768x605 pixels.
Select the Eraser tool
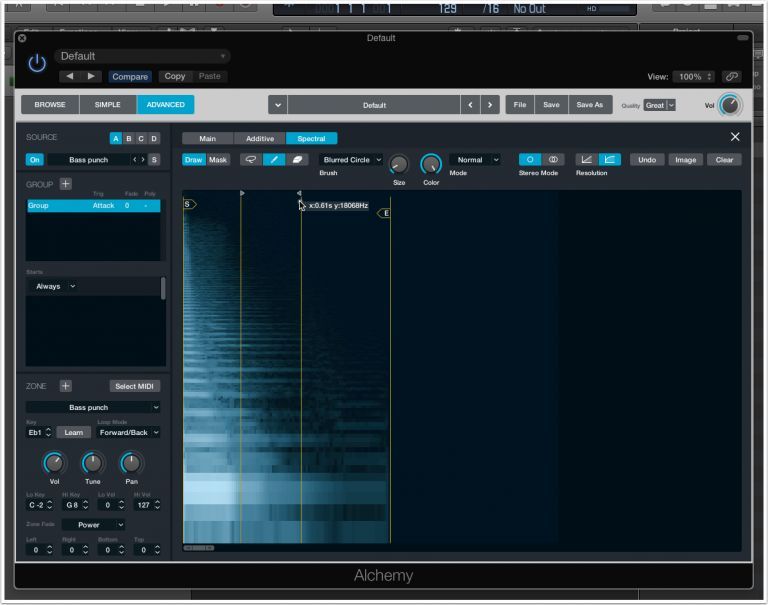click(297, 160)
